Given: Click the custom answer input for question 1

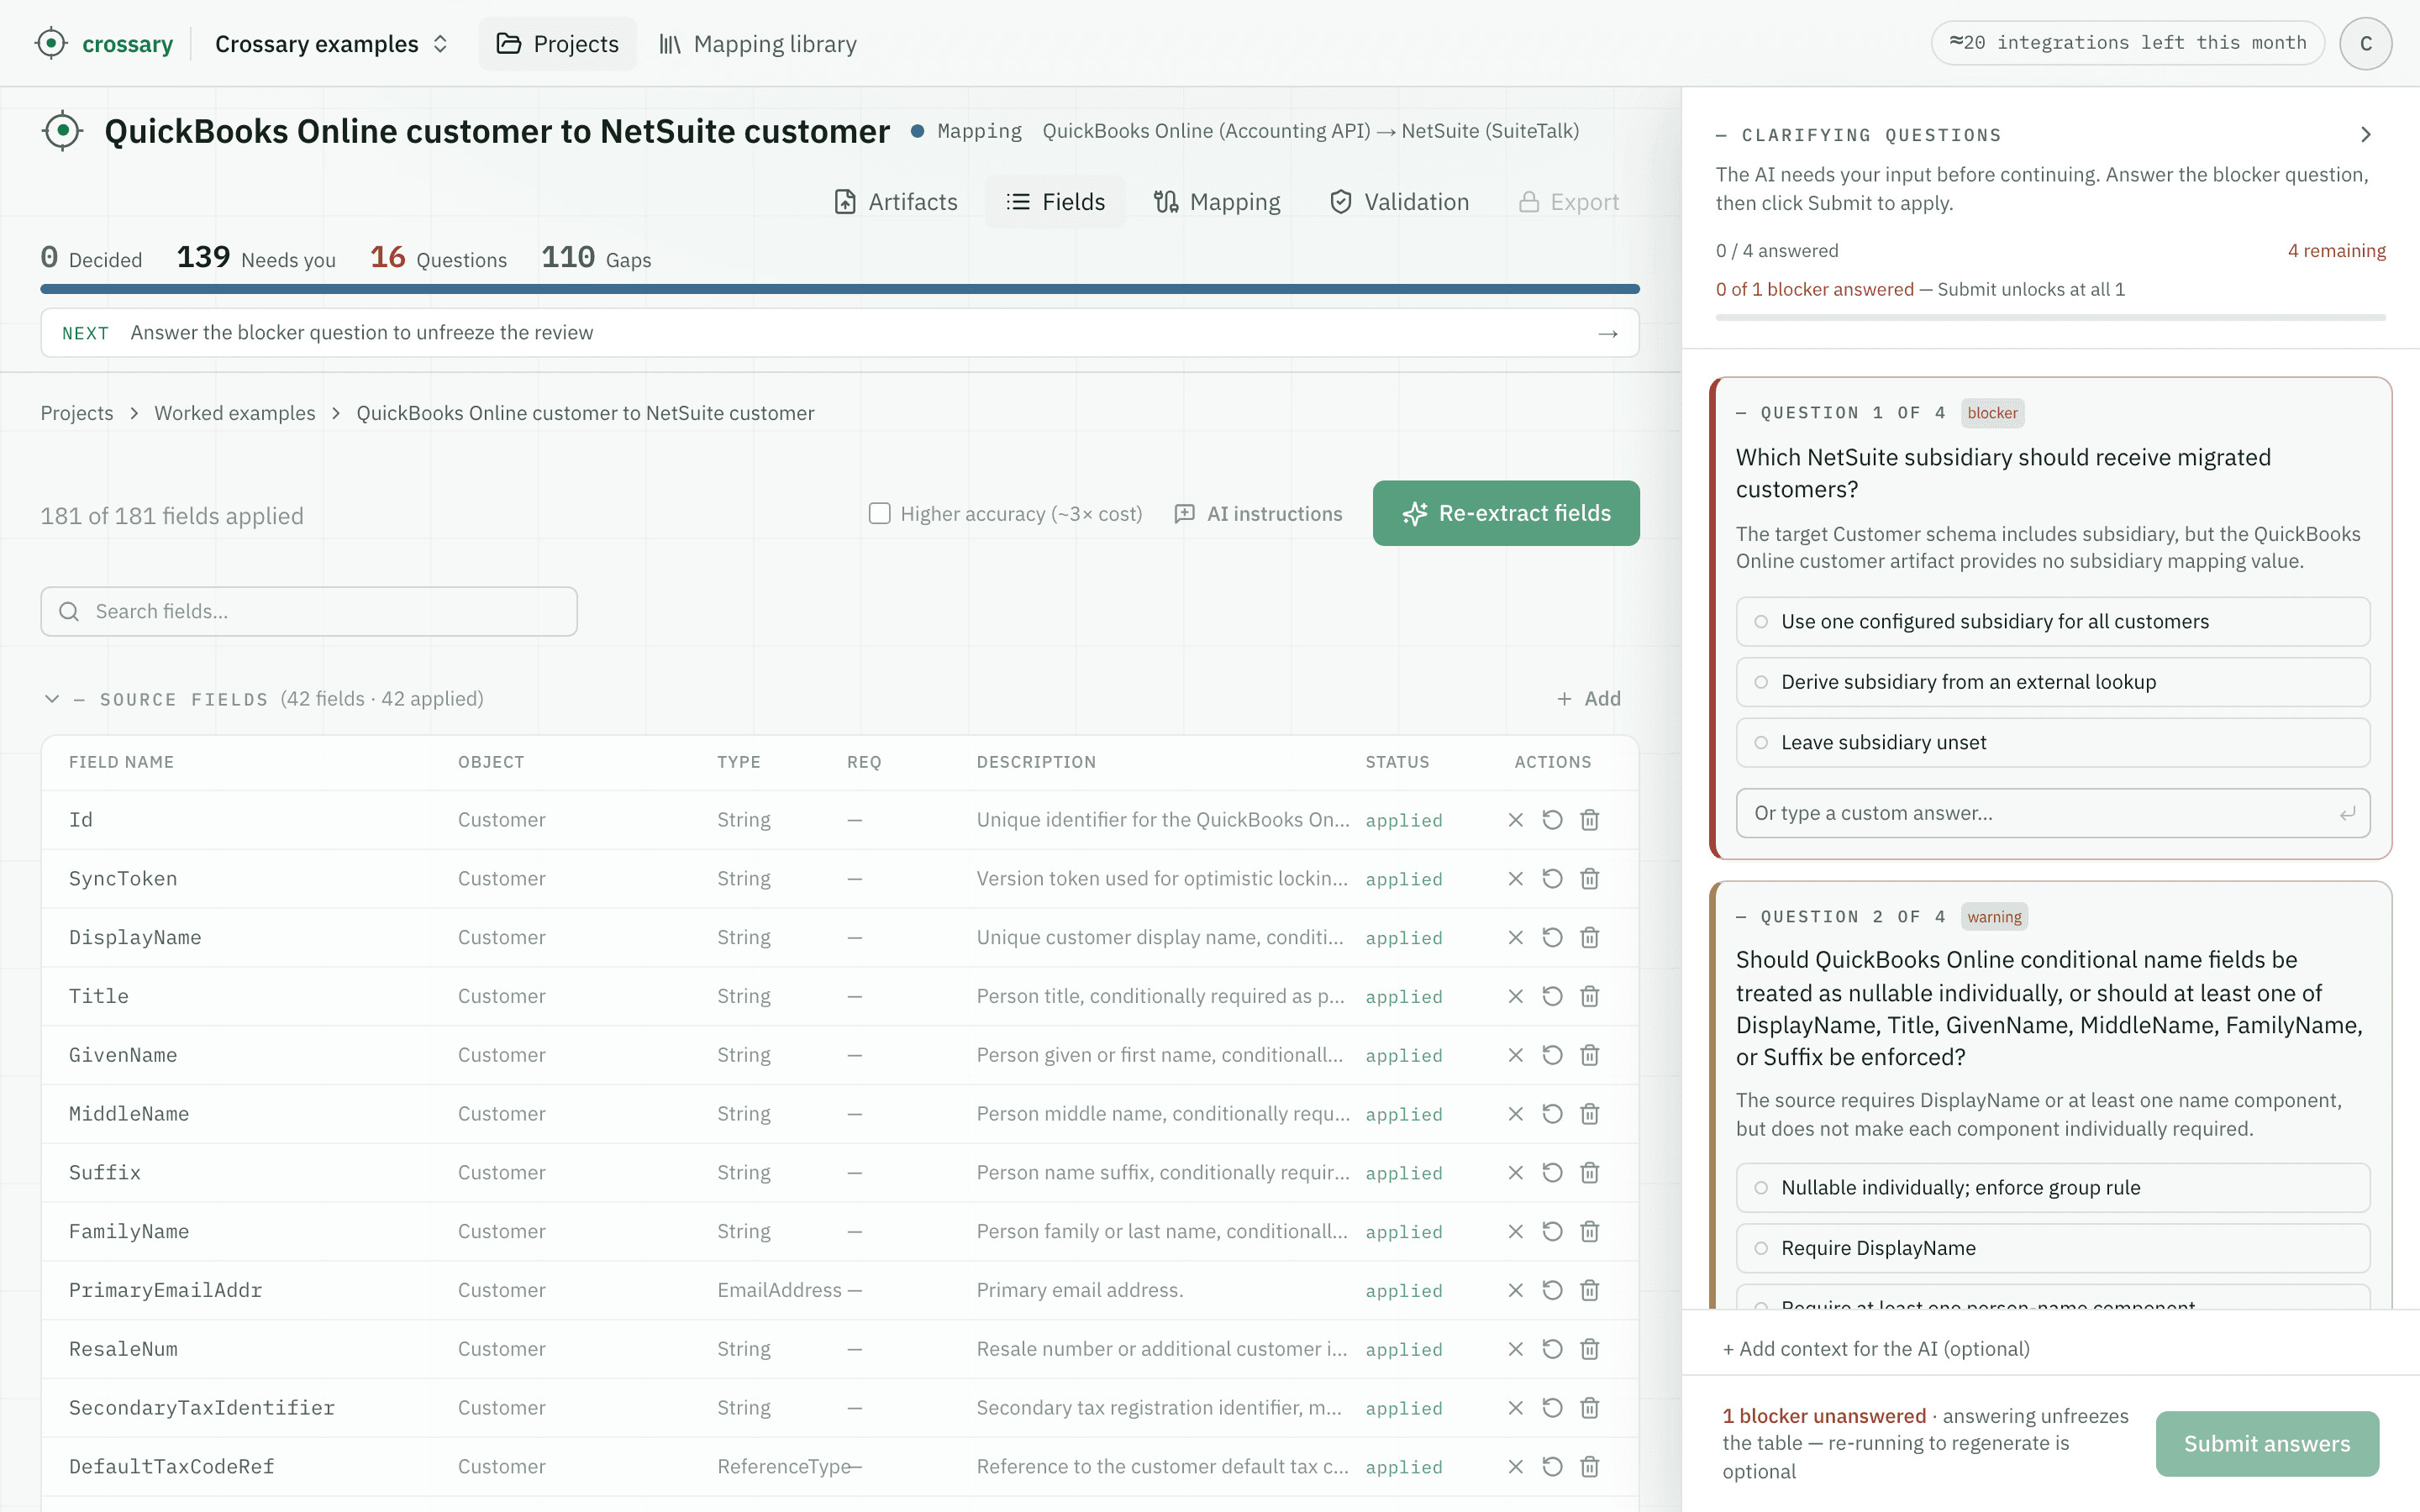Looking at the screenshot, I should point(2052,813).
